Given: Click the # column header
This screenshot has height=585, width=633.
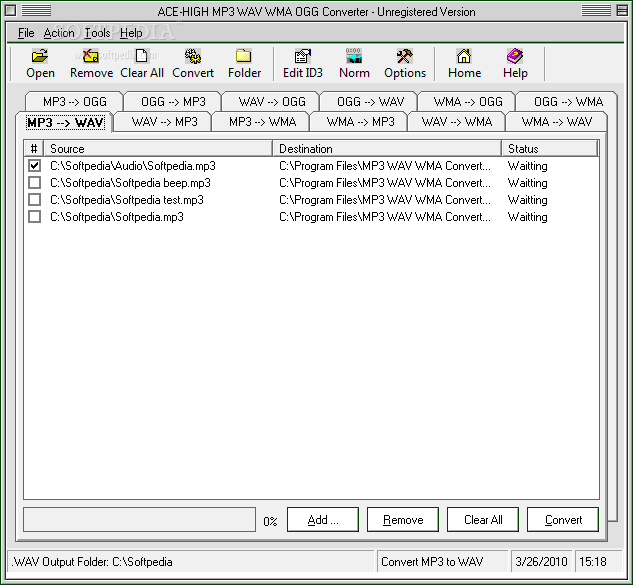Looking at the screenshot, I should click(x=34, y=149).
